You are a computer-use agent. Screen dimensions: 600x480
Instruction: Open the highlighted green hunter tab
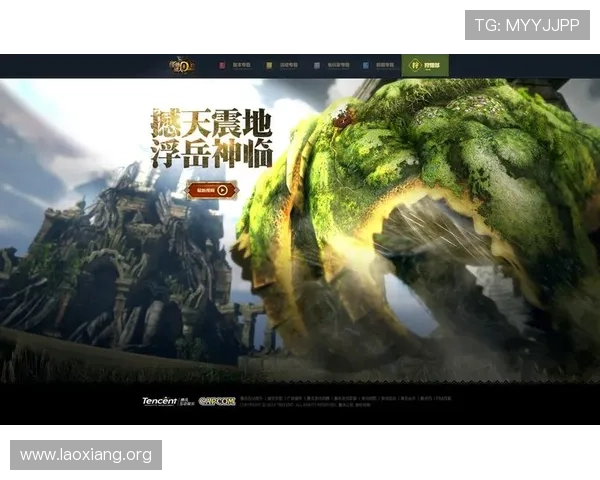click(425, 65)
